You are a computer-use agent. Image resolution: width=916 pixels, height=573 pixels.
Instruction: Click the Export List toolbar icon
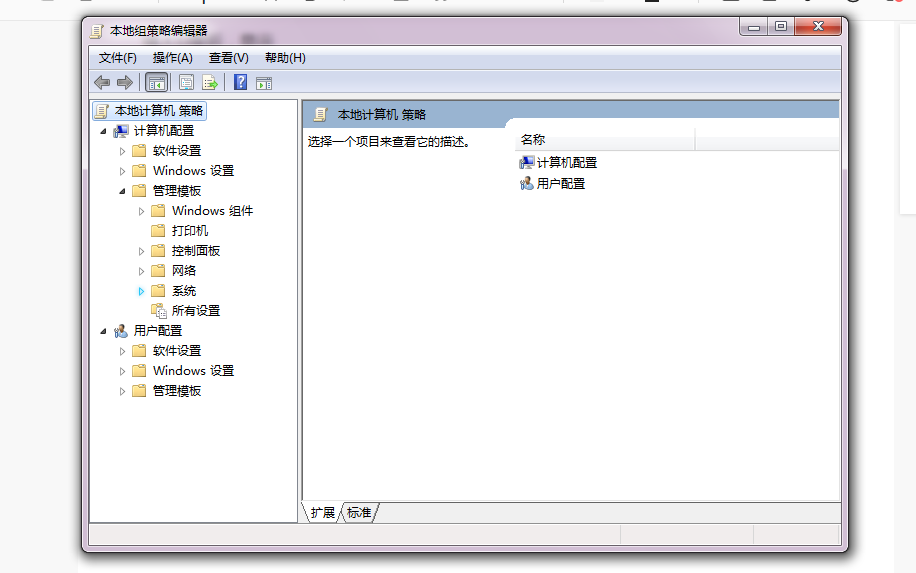[x=210, y=82]
